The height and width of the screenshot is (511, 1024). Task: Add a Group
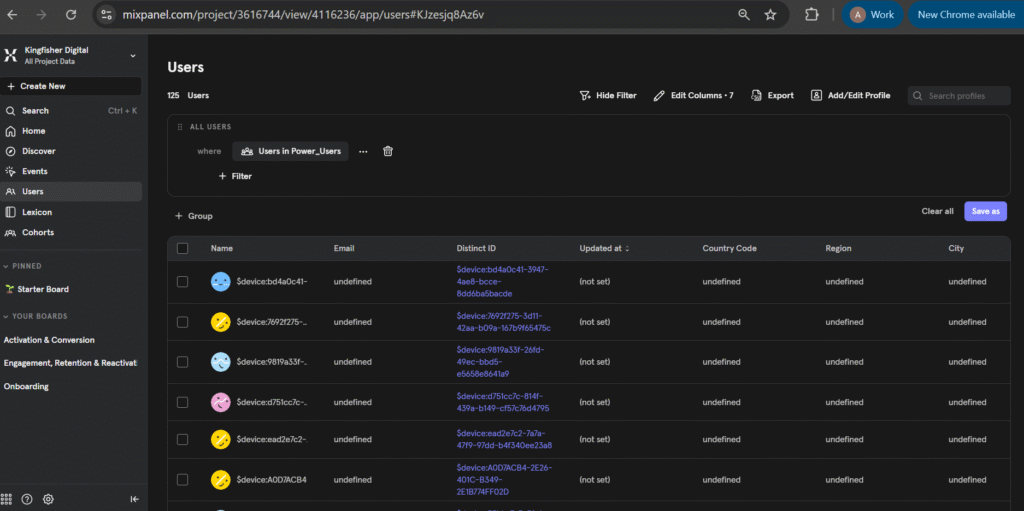pyautogui.click(x=194, y=216)
